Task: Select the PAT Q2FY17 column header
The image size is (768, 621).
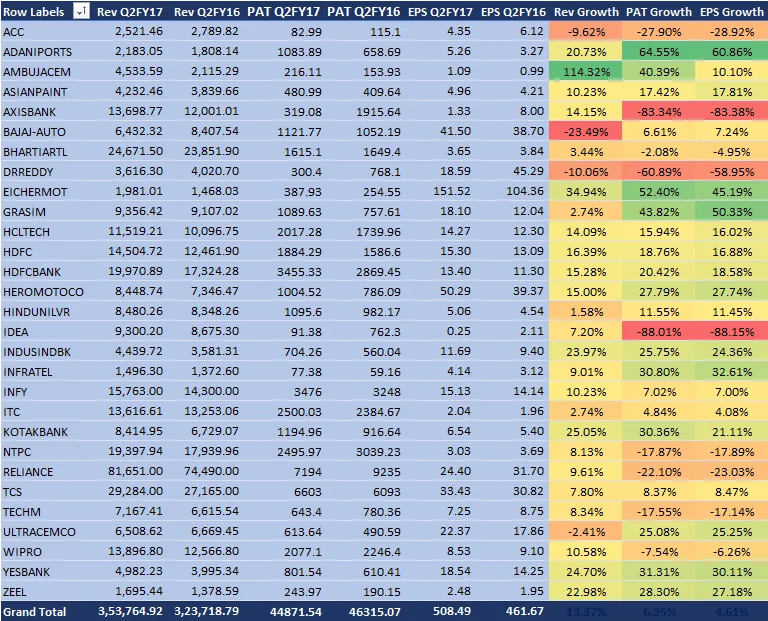Action: 284,11
